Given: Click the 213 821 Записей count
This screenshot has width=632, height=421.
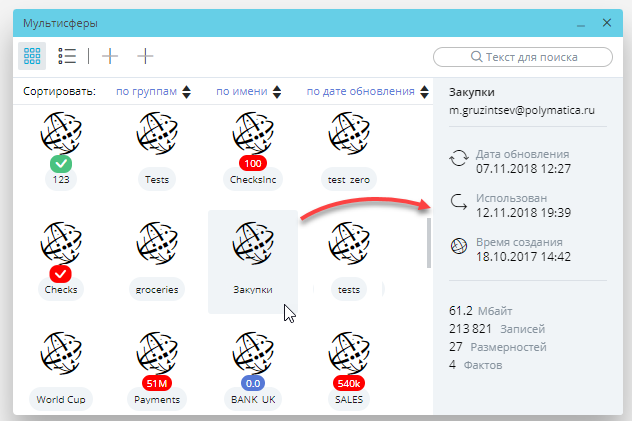Looking at the screenshot, I should 497,329.
